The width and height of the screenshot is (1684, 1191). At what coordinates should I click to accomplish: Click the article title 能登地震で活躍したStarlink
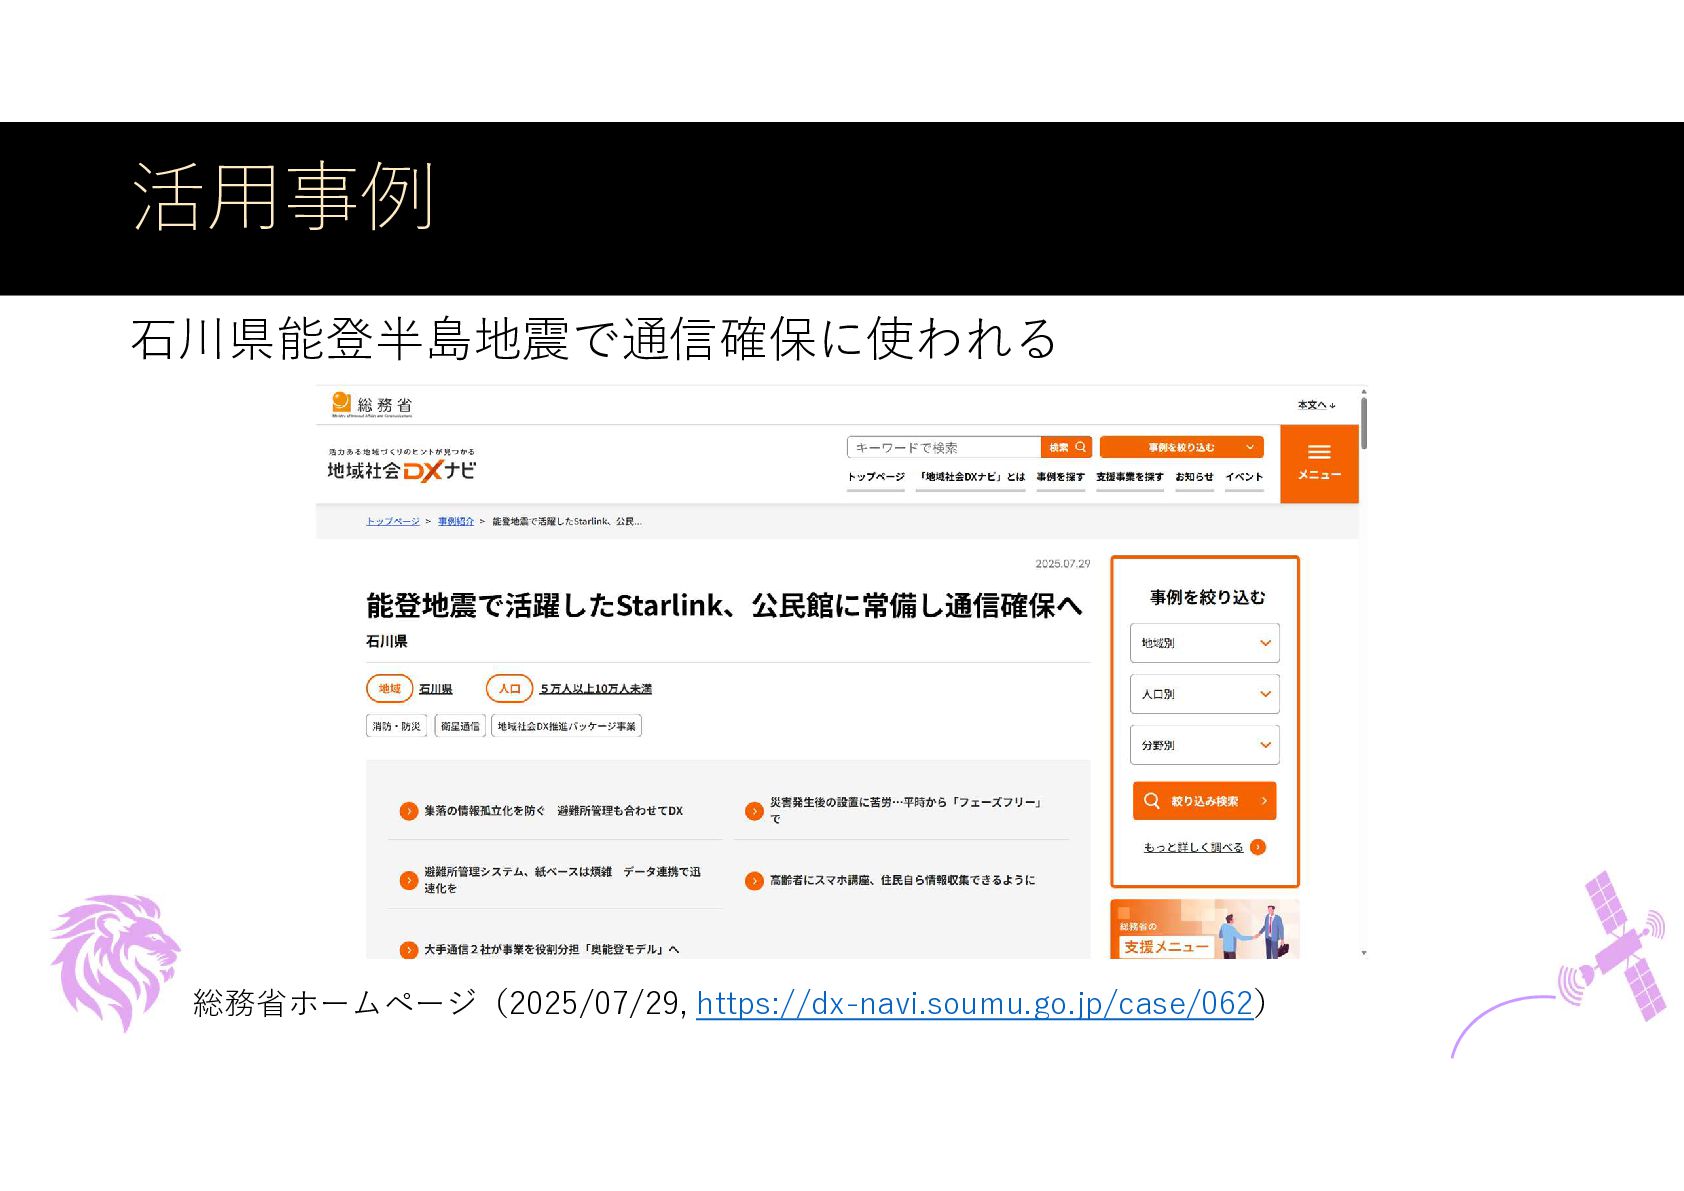click(724, 606)
